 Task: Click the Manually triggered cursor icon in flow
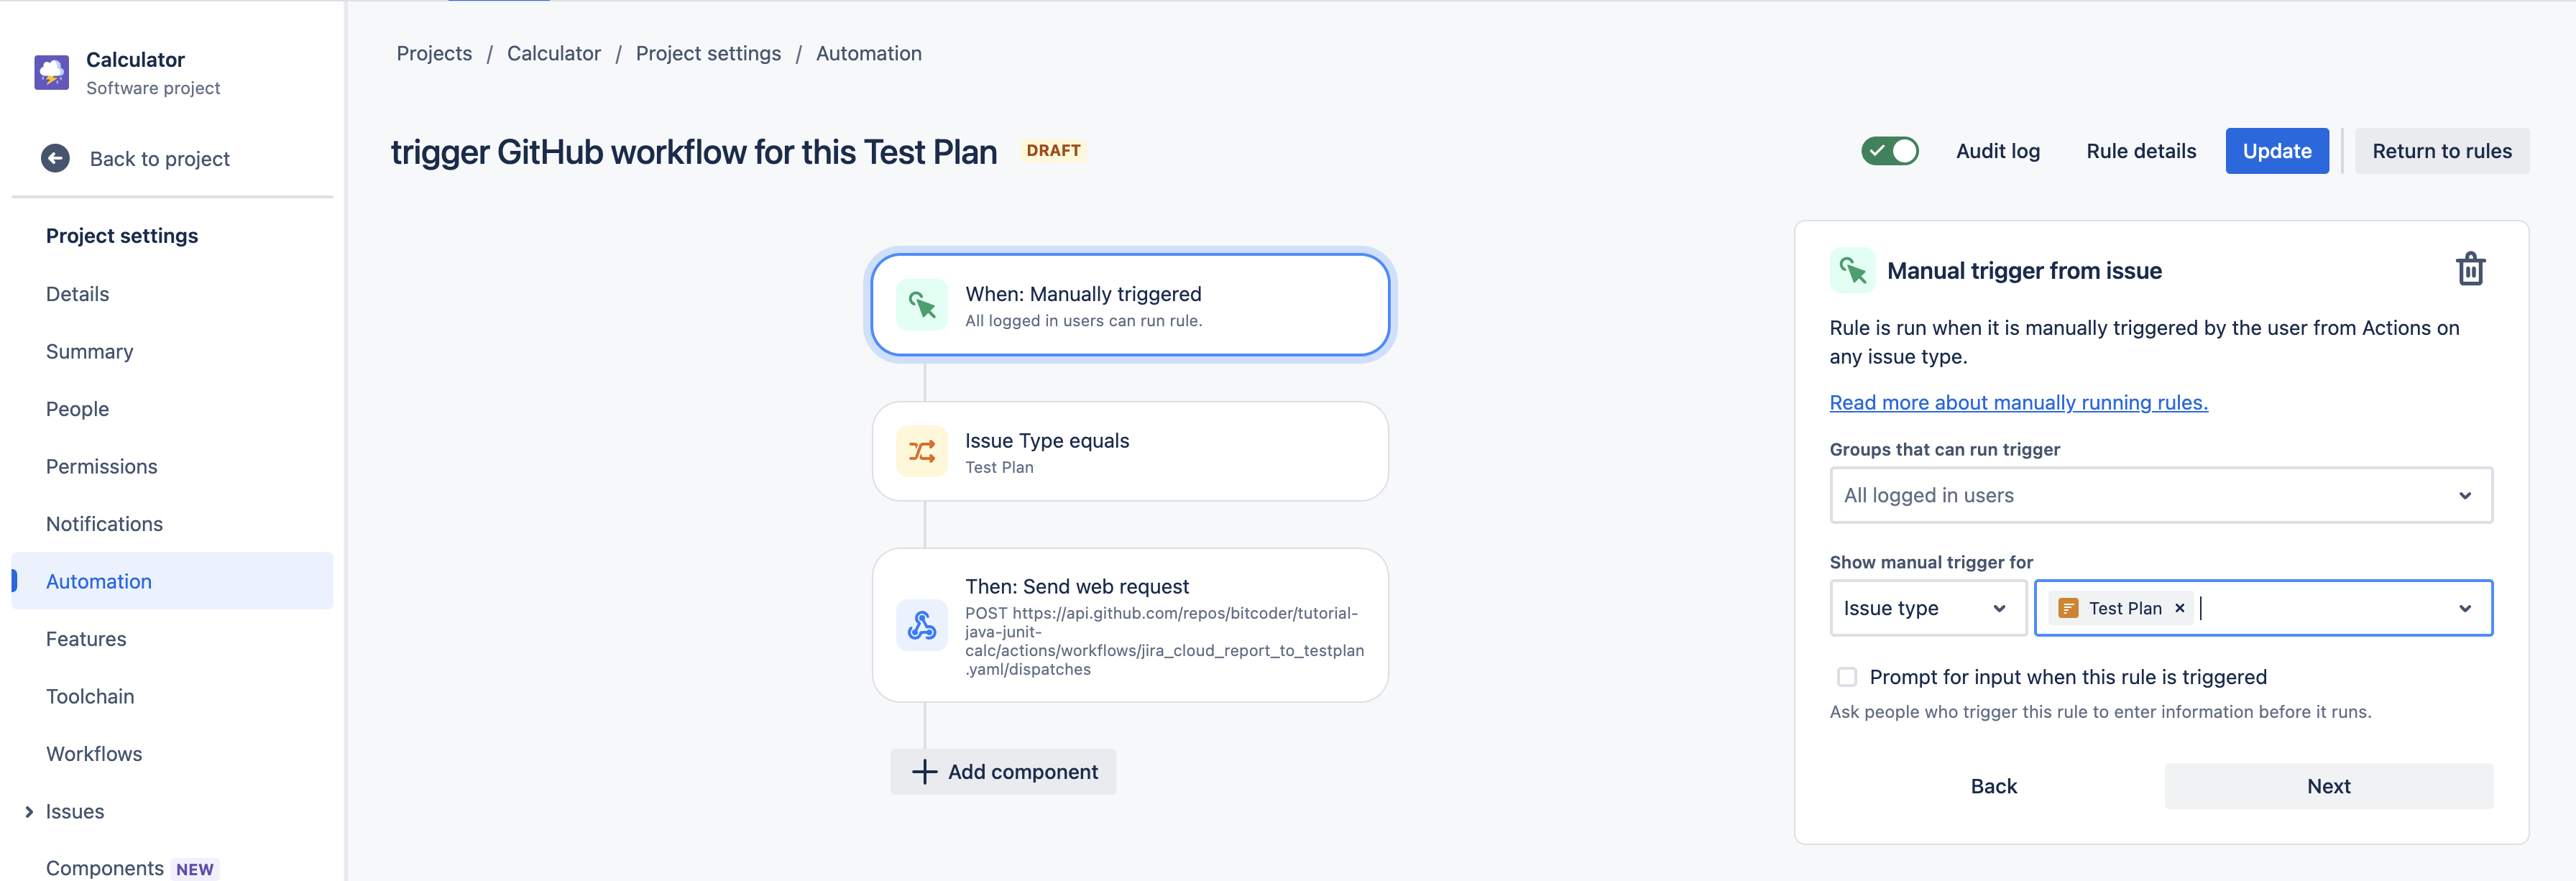point(921,305)
